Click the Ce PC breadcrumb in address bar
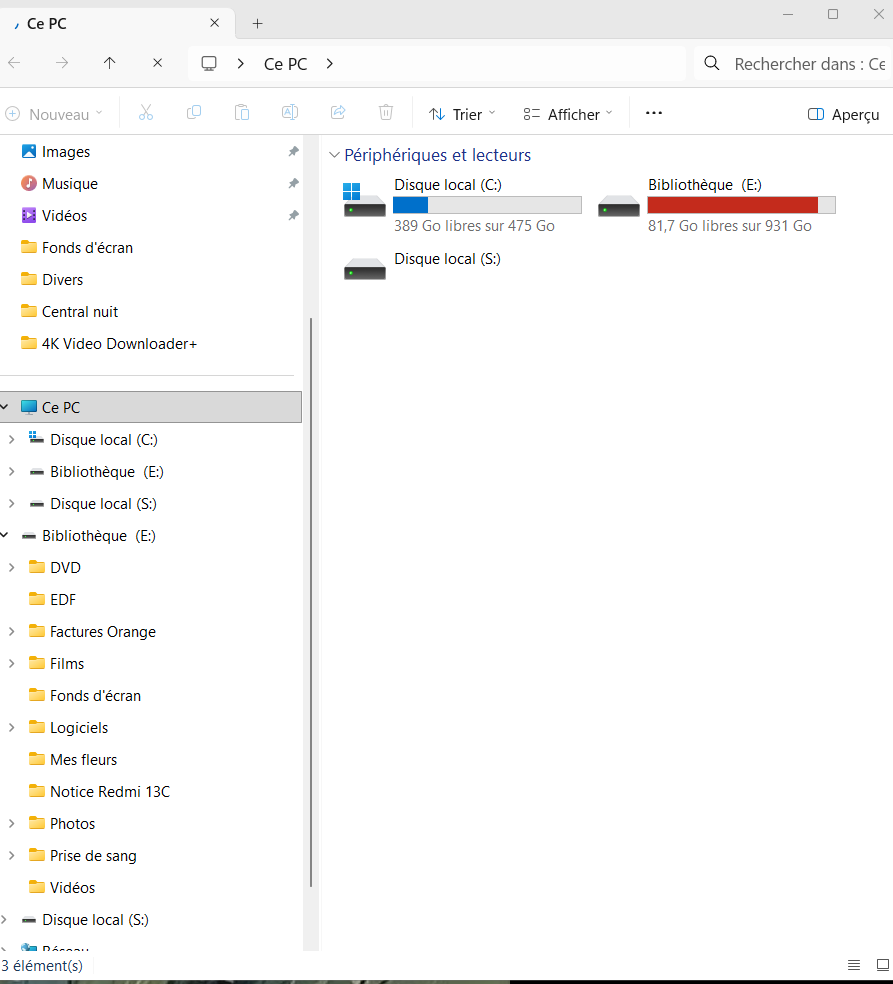Viewport: 893px width, 984px height. (286, 64)
